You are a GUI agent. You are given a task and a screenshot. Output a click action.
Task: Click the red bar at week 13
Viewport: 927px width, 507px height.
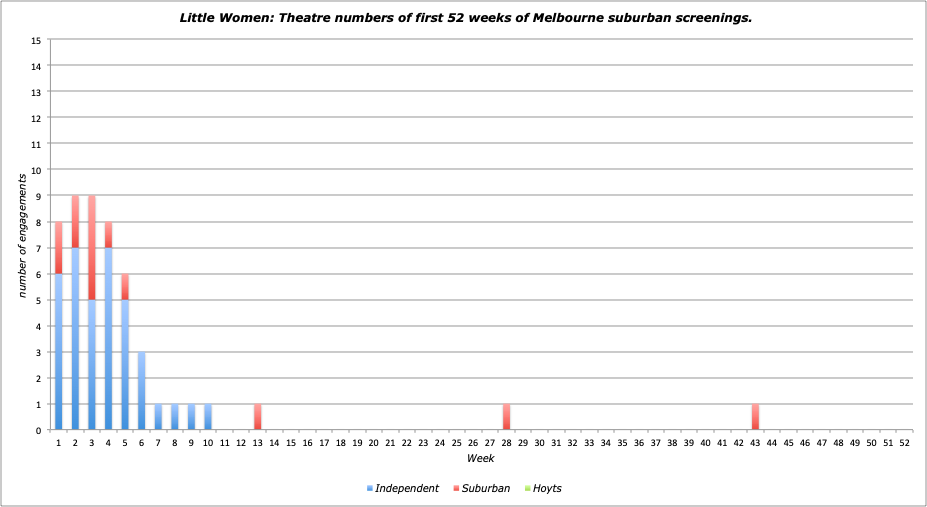(x=258, y=417)
